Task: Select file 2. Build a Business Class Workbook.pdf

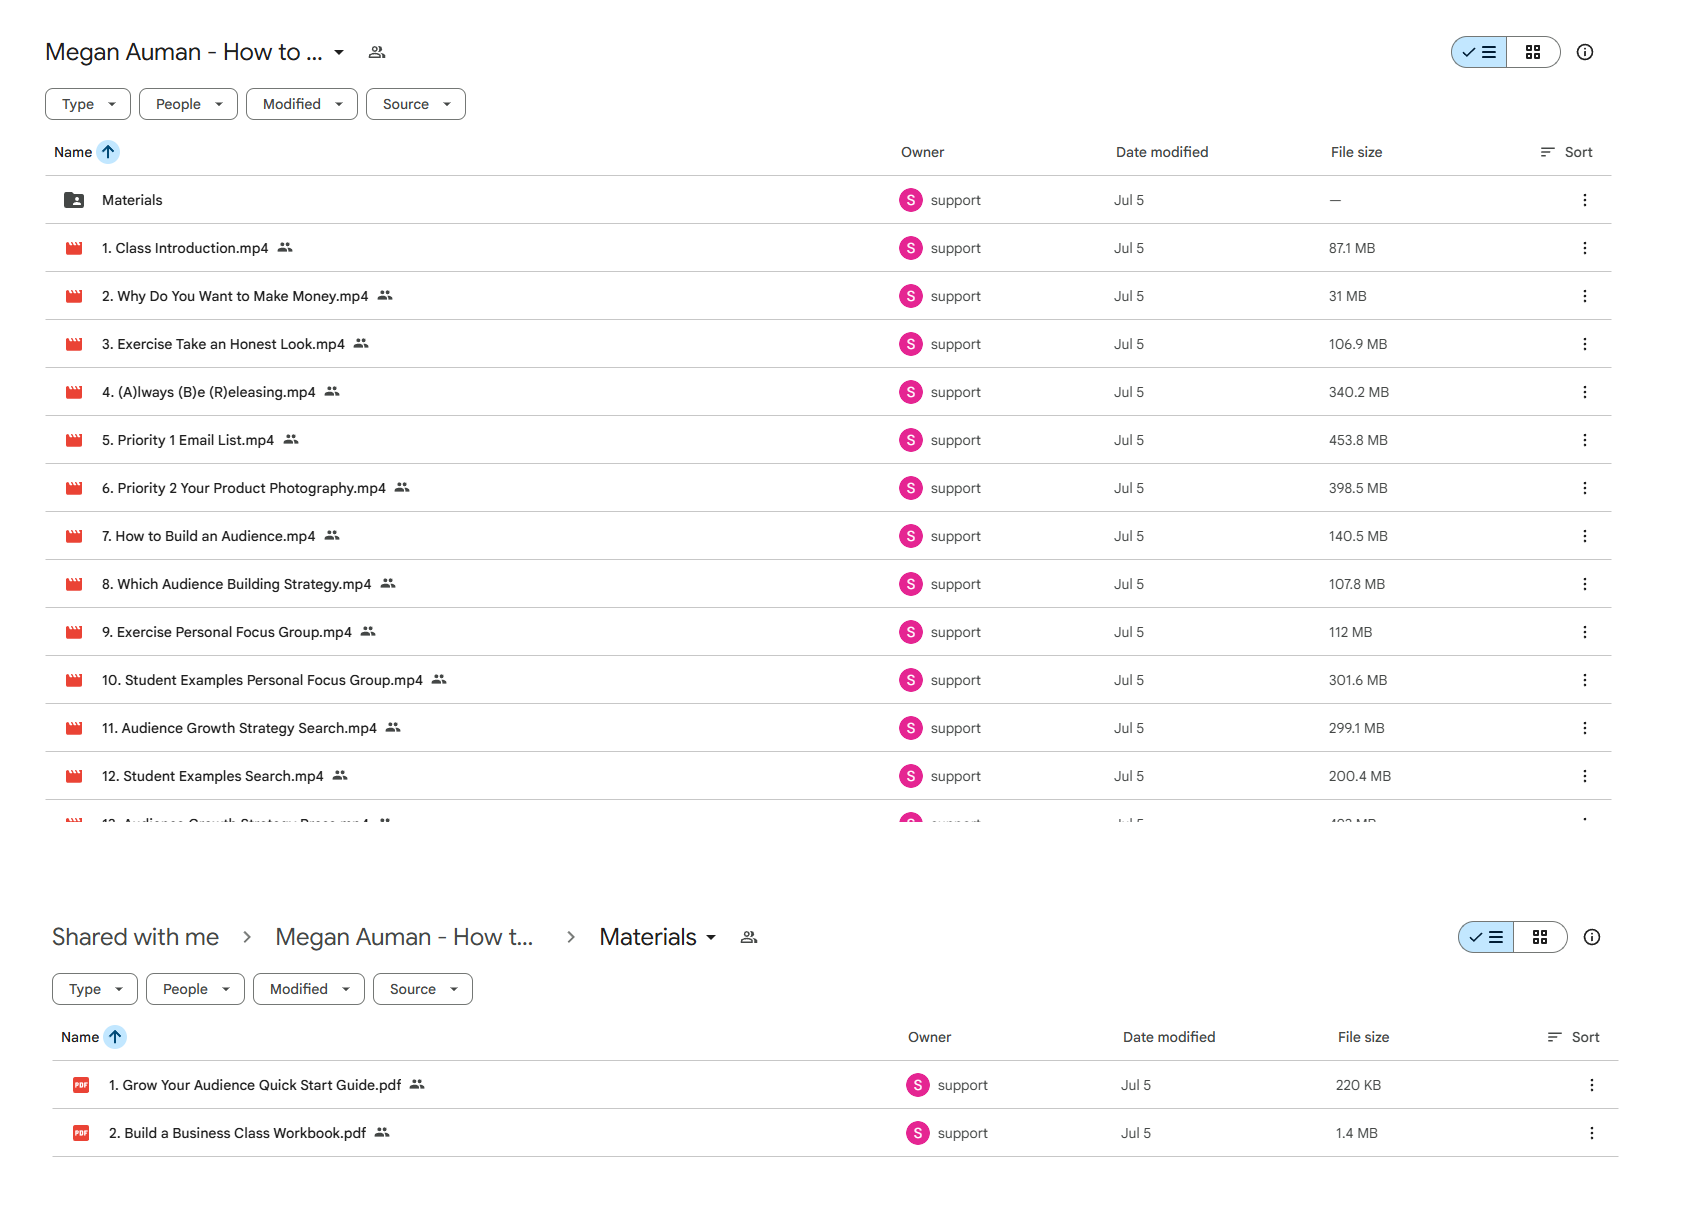Action: (237, 1133)
